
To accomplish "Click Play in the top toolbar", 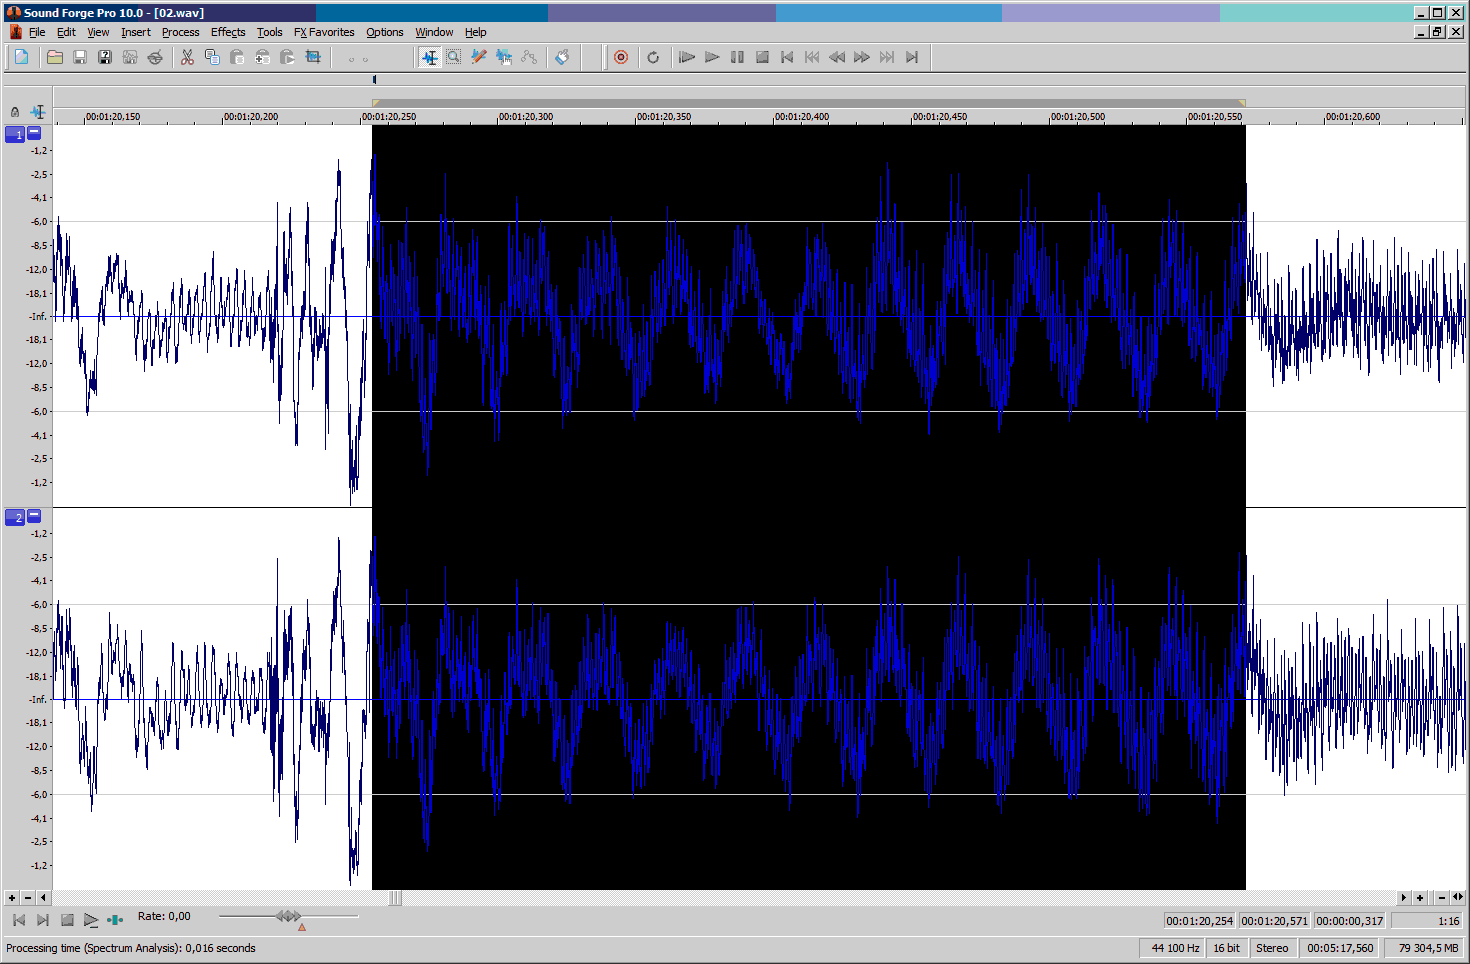I will 712,57.
